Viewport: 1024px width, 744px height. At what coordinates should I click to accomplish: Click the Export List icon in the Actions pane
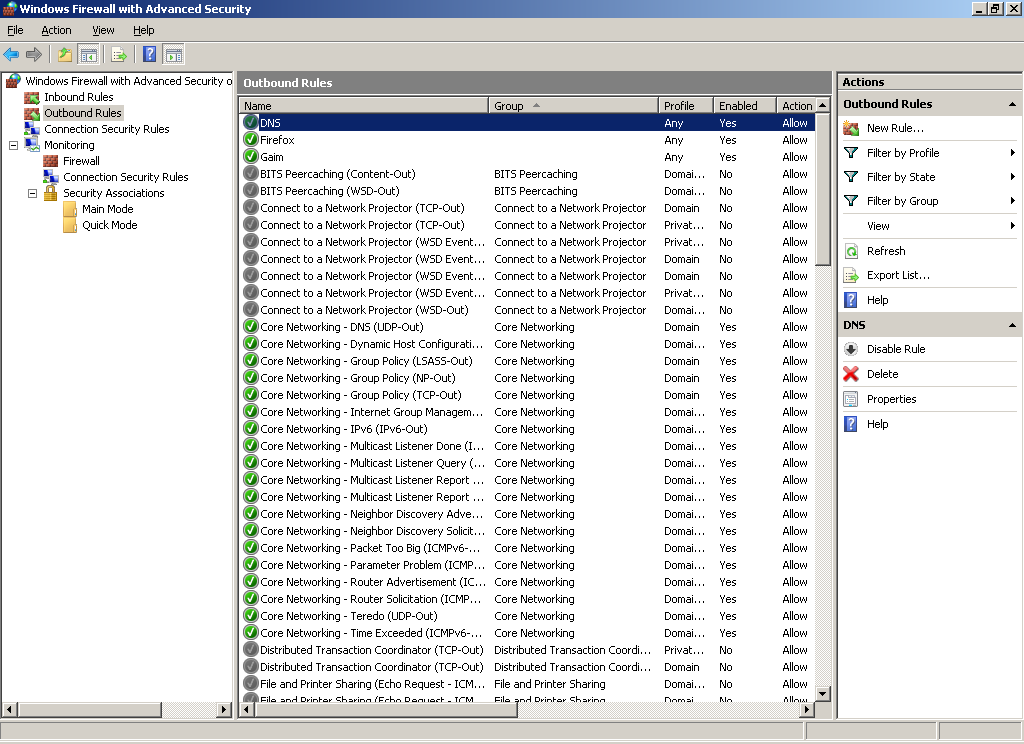851,276
